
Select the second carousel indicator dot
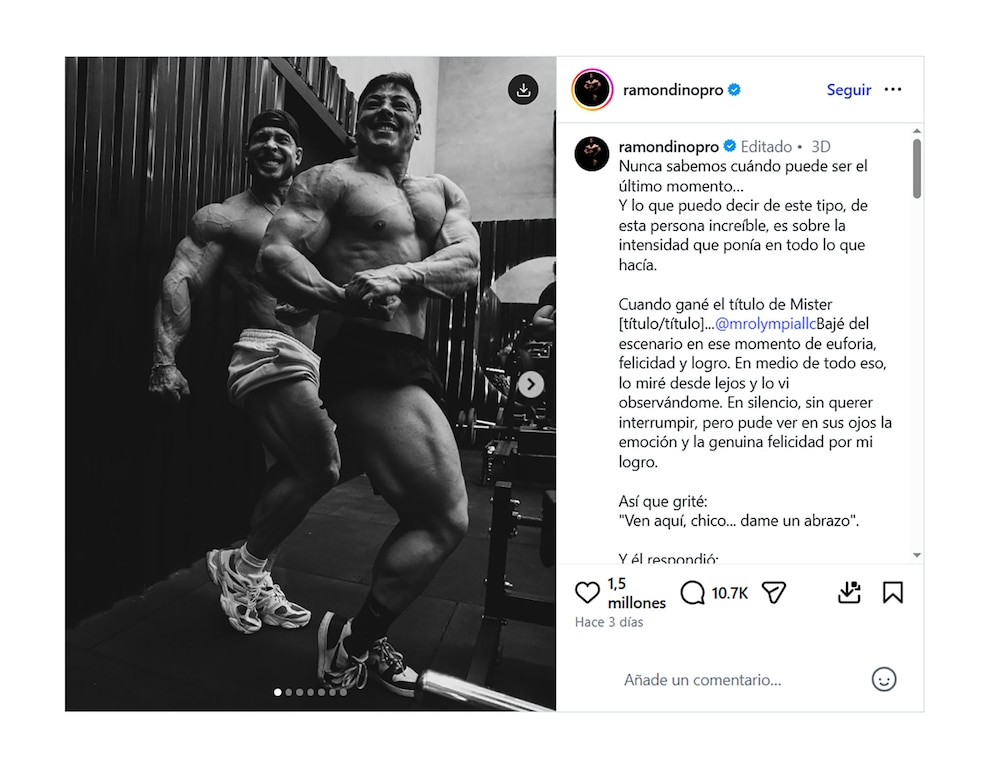[x=288, y=692]
